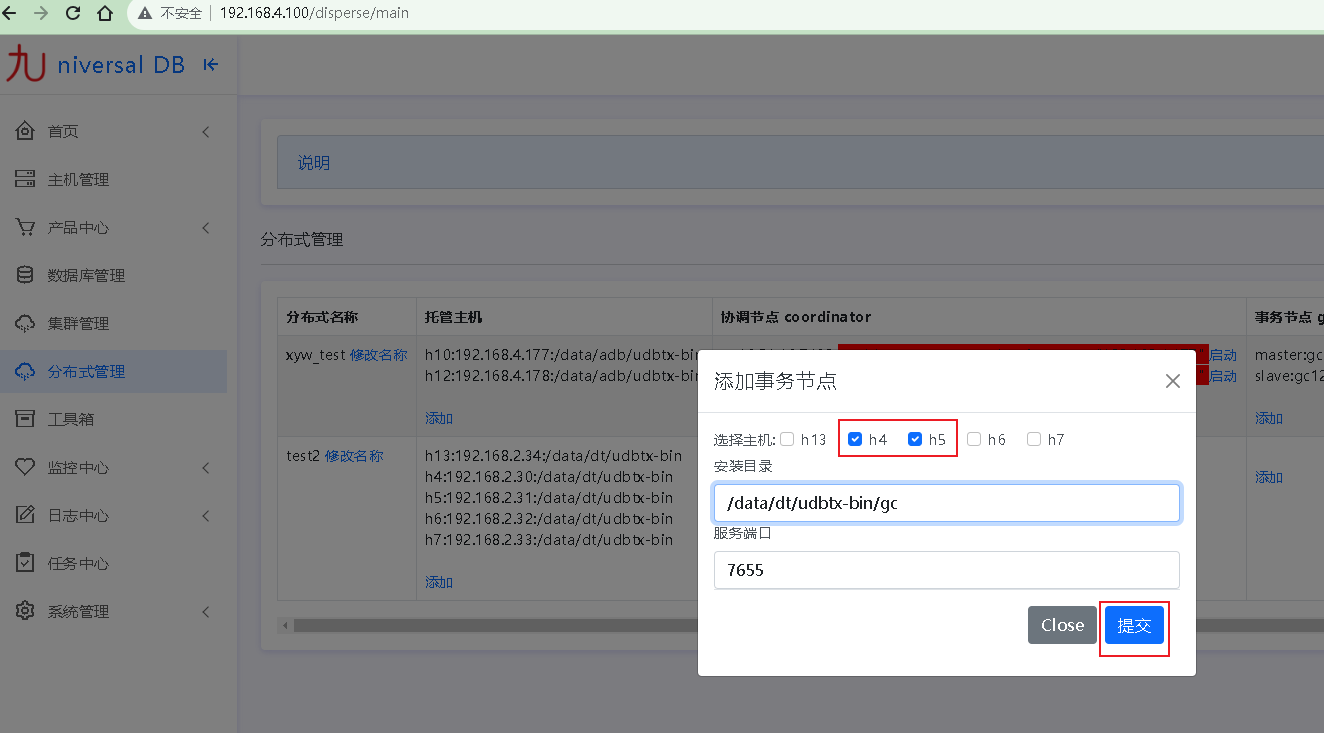Viewport: 1324px width, 733px height.
Task: Uncheck the h4 host checkbox
Action: [x=855, y=439]
